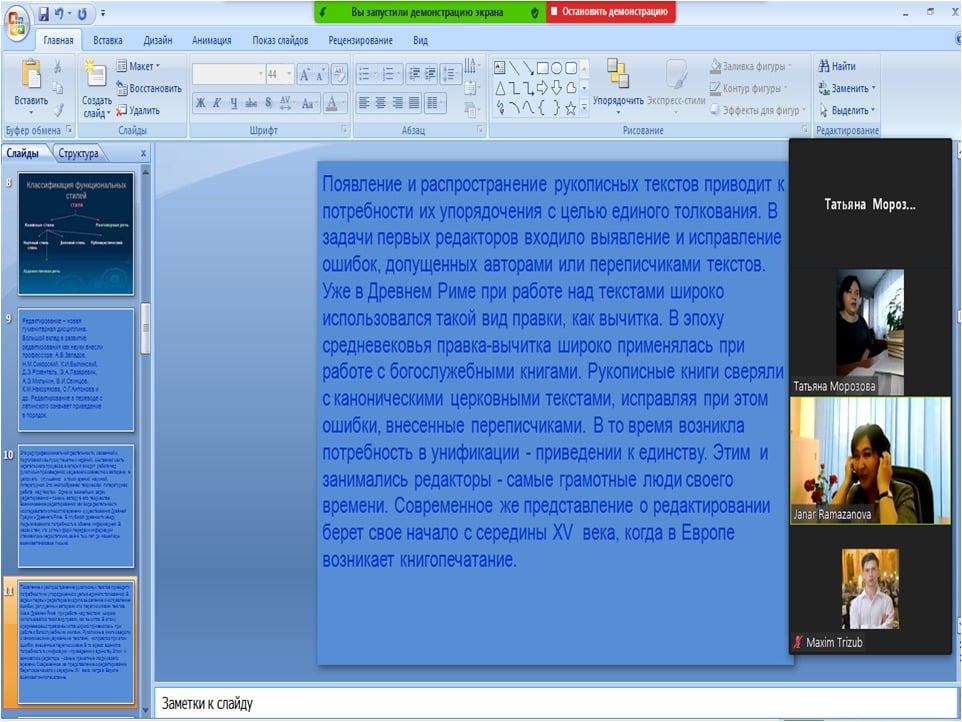Screen dimensions: 962x722
Task: Click the Cut scissors icon
Action: coord(57,66)
